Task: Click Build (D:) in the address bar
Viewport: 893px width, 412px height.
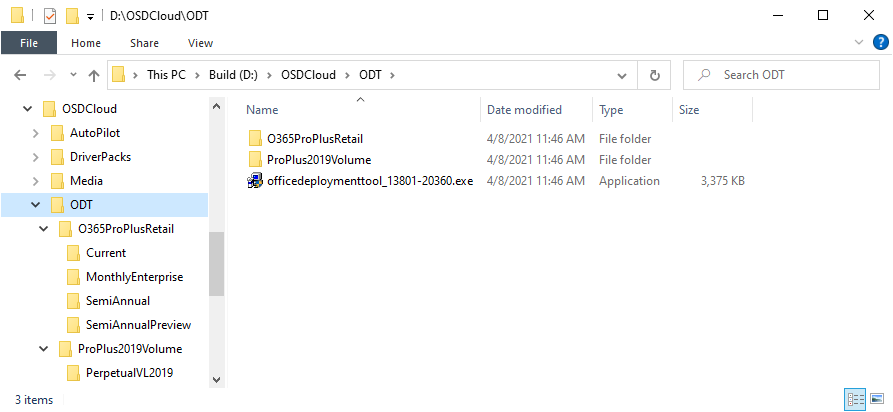Action: (234, 75)
